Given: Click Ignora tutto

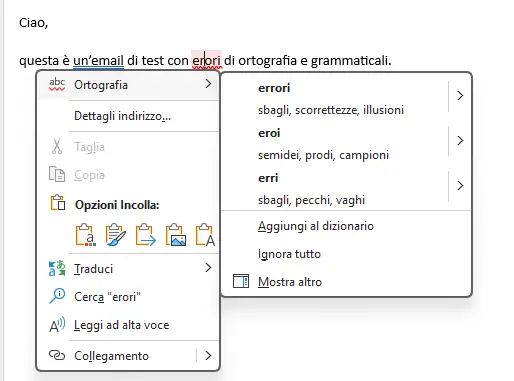Looking at the screenshot, I should 289,254.
